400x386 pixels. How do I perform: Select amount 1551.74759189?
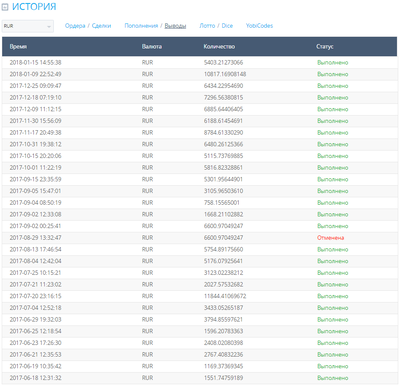[223, 378]
